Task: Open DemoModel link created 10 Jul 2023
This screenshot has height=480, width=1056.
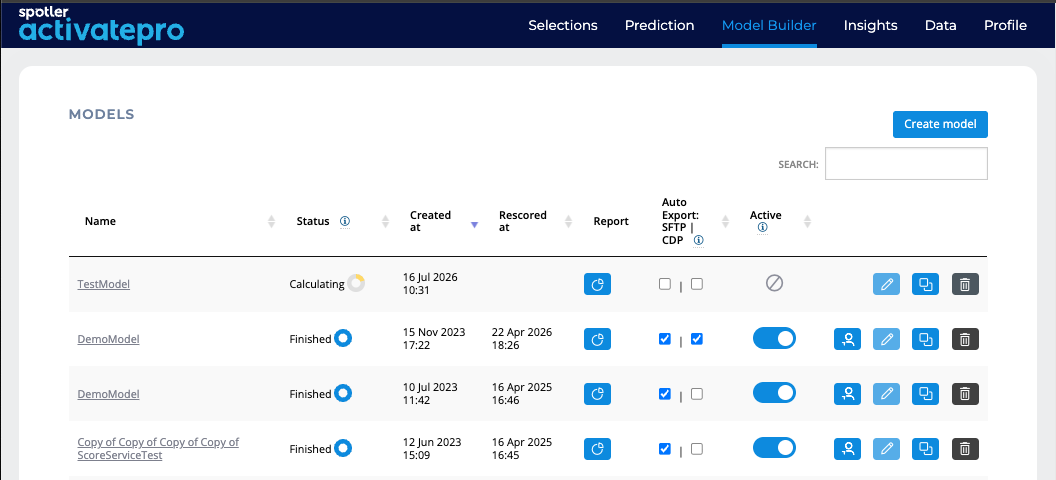Action: pos(108,394)
